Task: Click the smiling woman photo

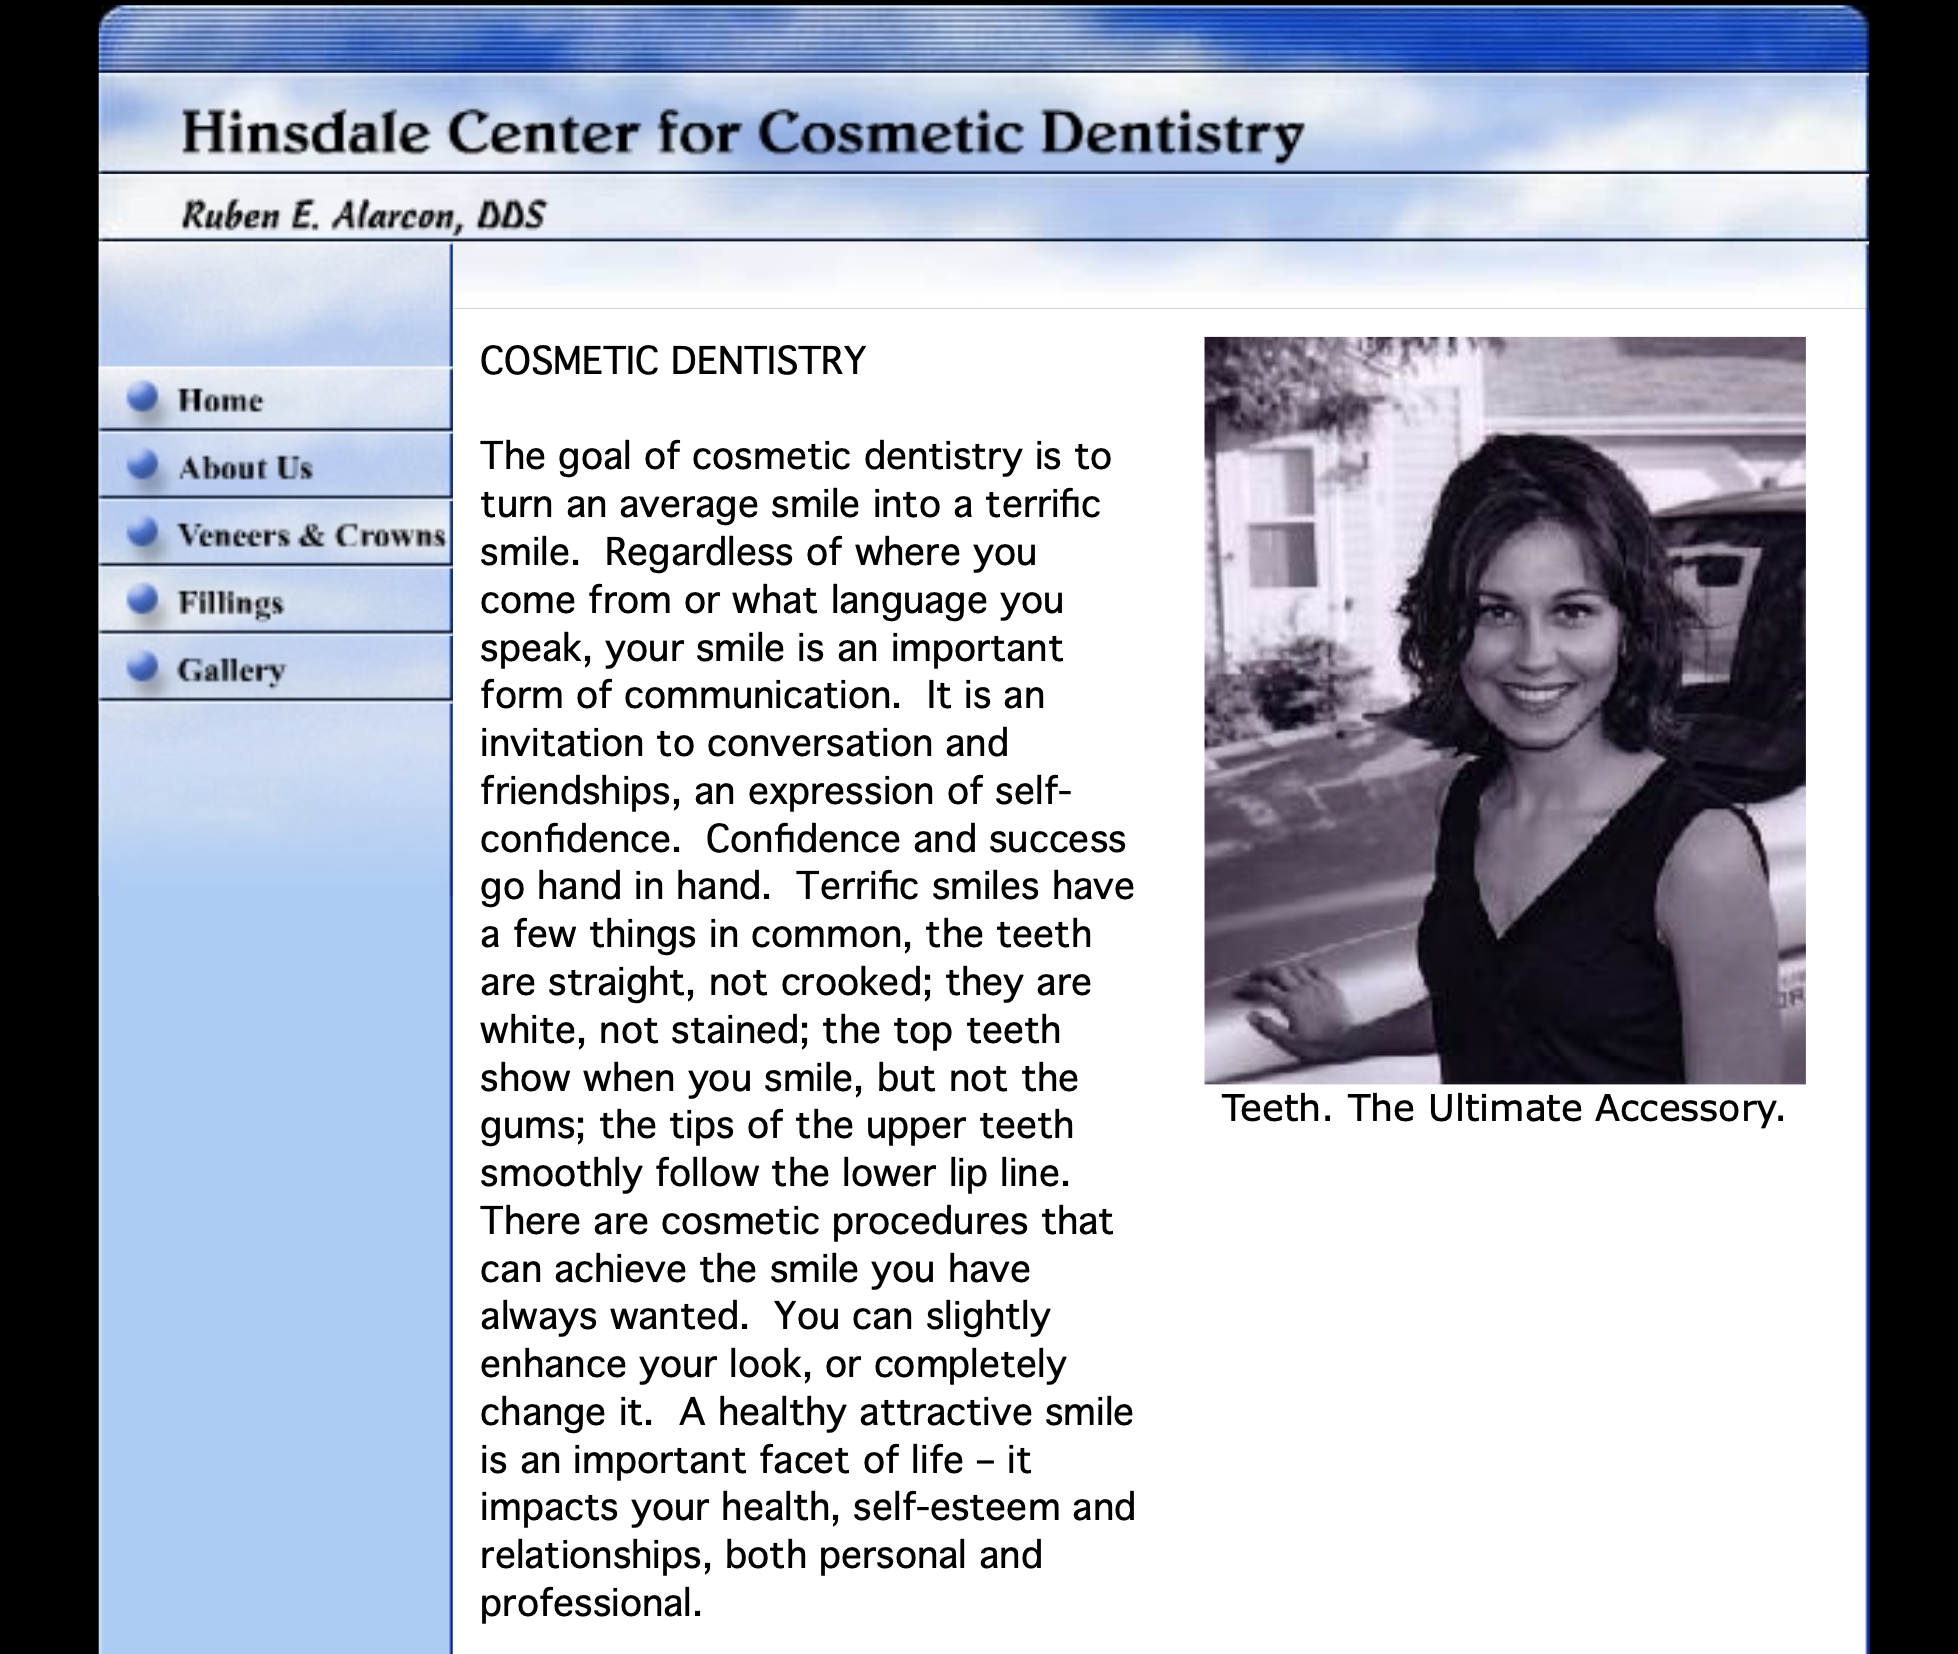Action: coord(1504,710)
